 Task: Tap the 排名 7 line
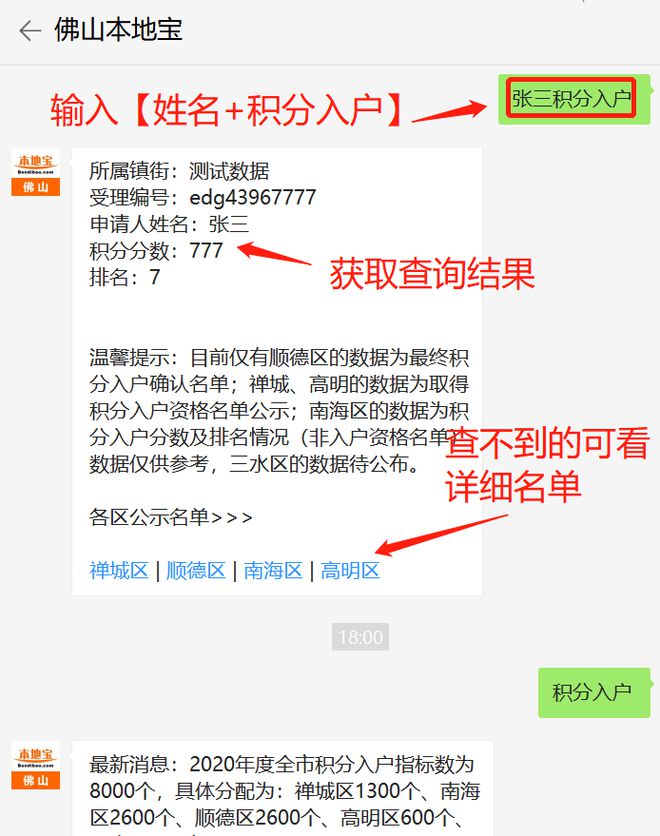point(125,277)
